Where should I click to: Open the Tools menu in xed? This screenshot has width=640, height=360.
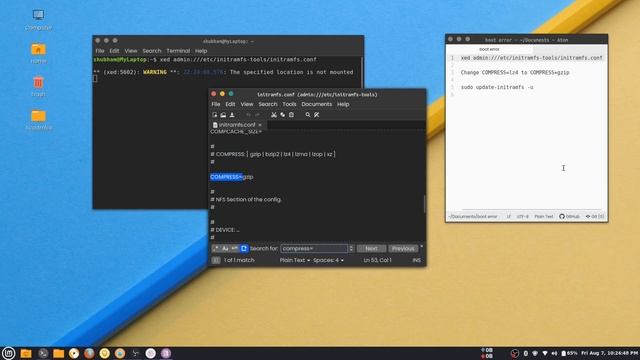289,104
